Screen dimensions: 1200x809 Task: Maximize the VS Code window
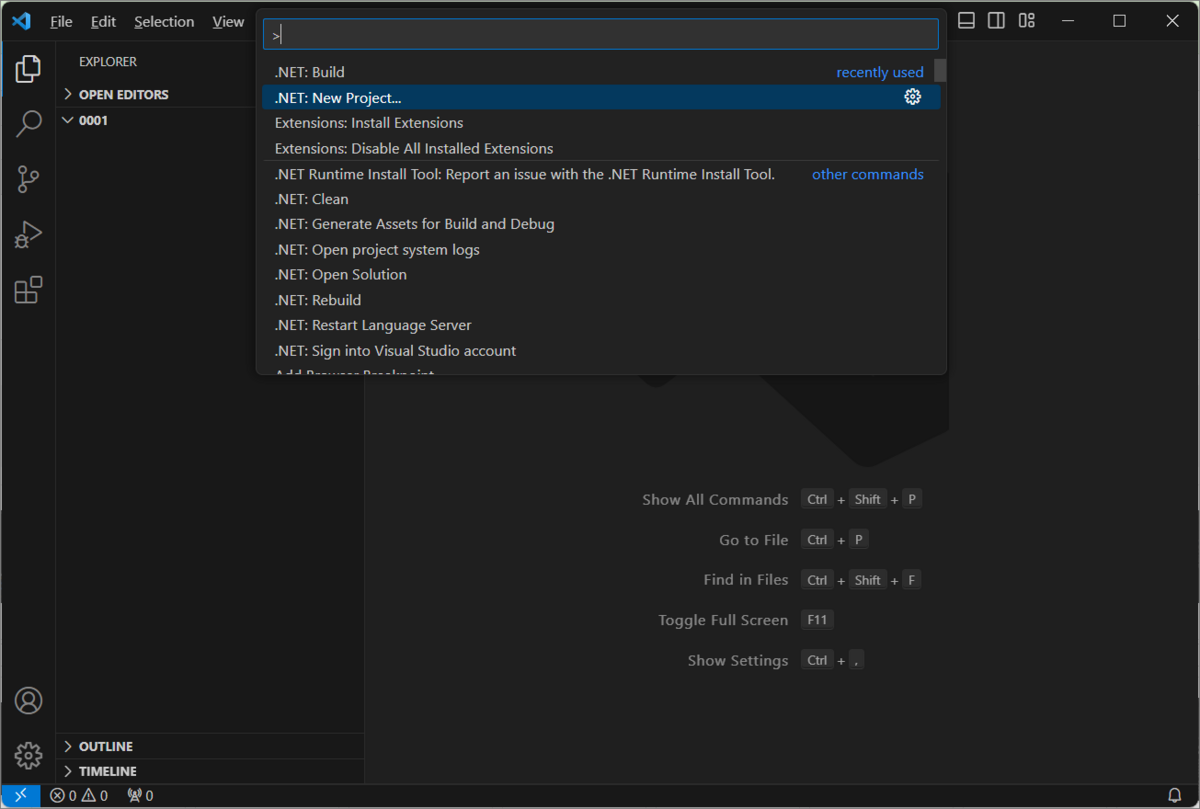1119,21
